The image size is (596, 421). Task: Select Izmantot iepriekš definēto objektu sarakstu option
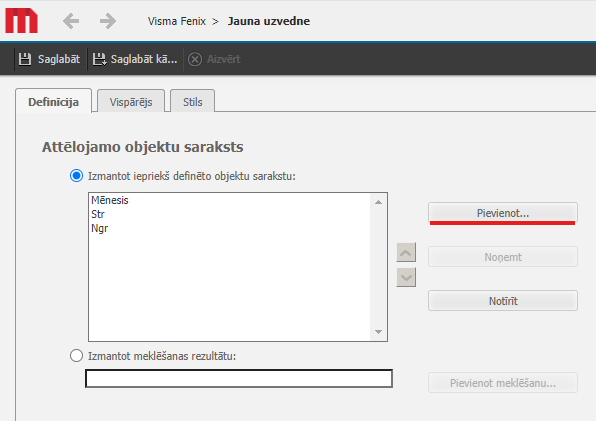point(76,176)
